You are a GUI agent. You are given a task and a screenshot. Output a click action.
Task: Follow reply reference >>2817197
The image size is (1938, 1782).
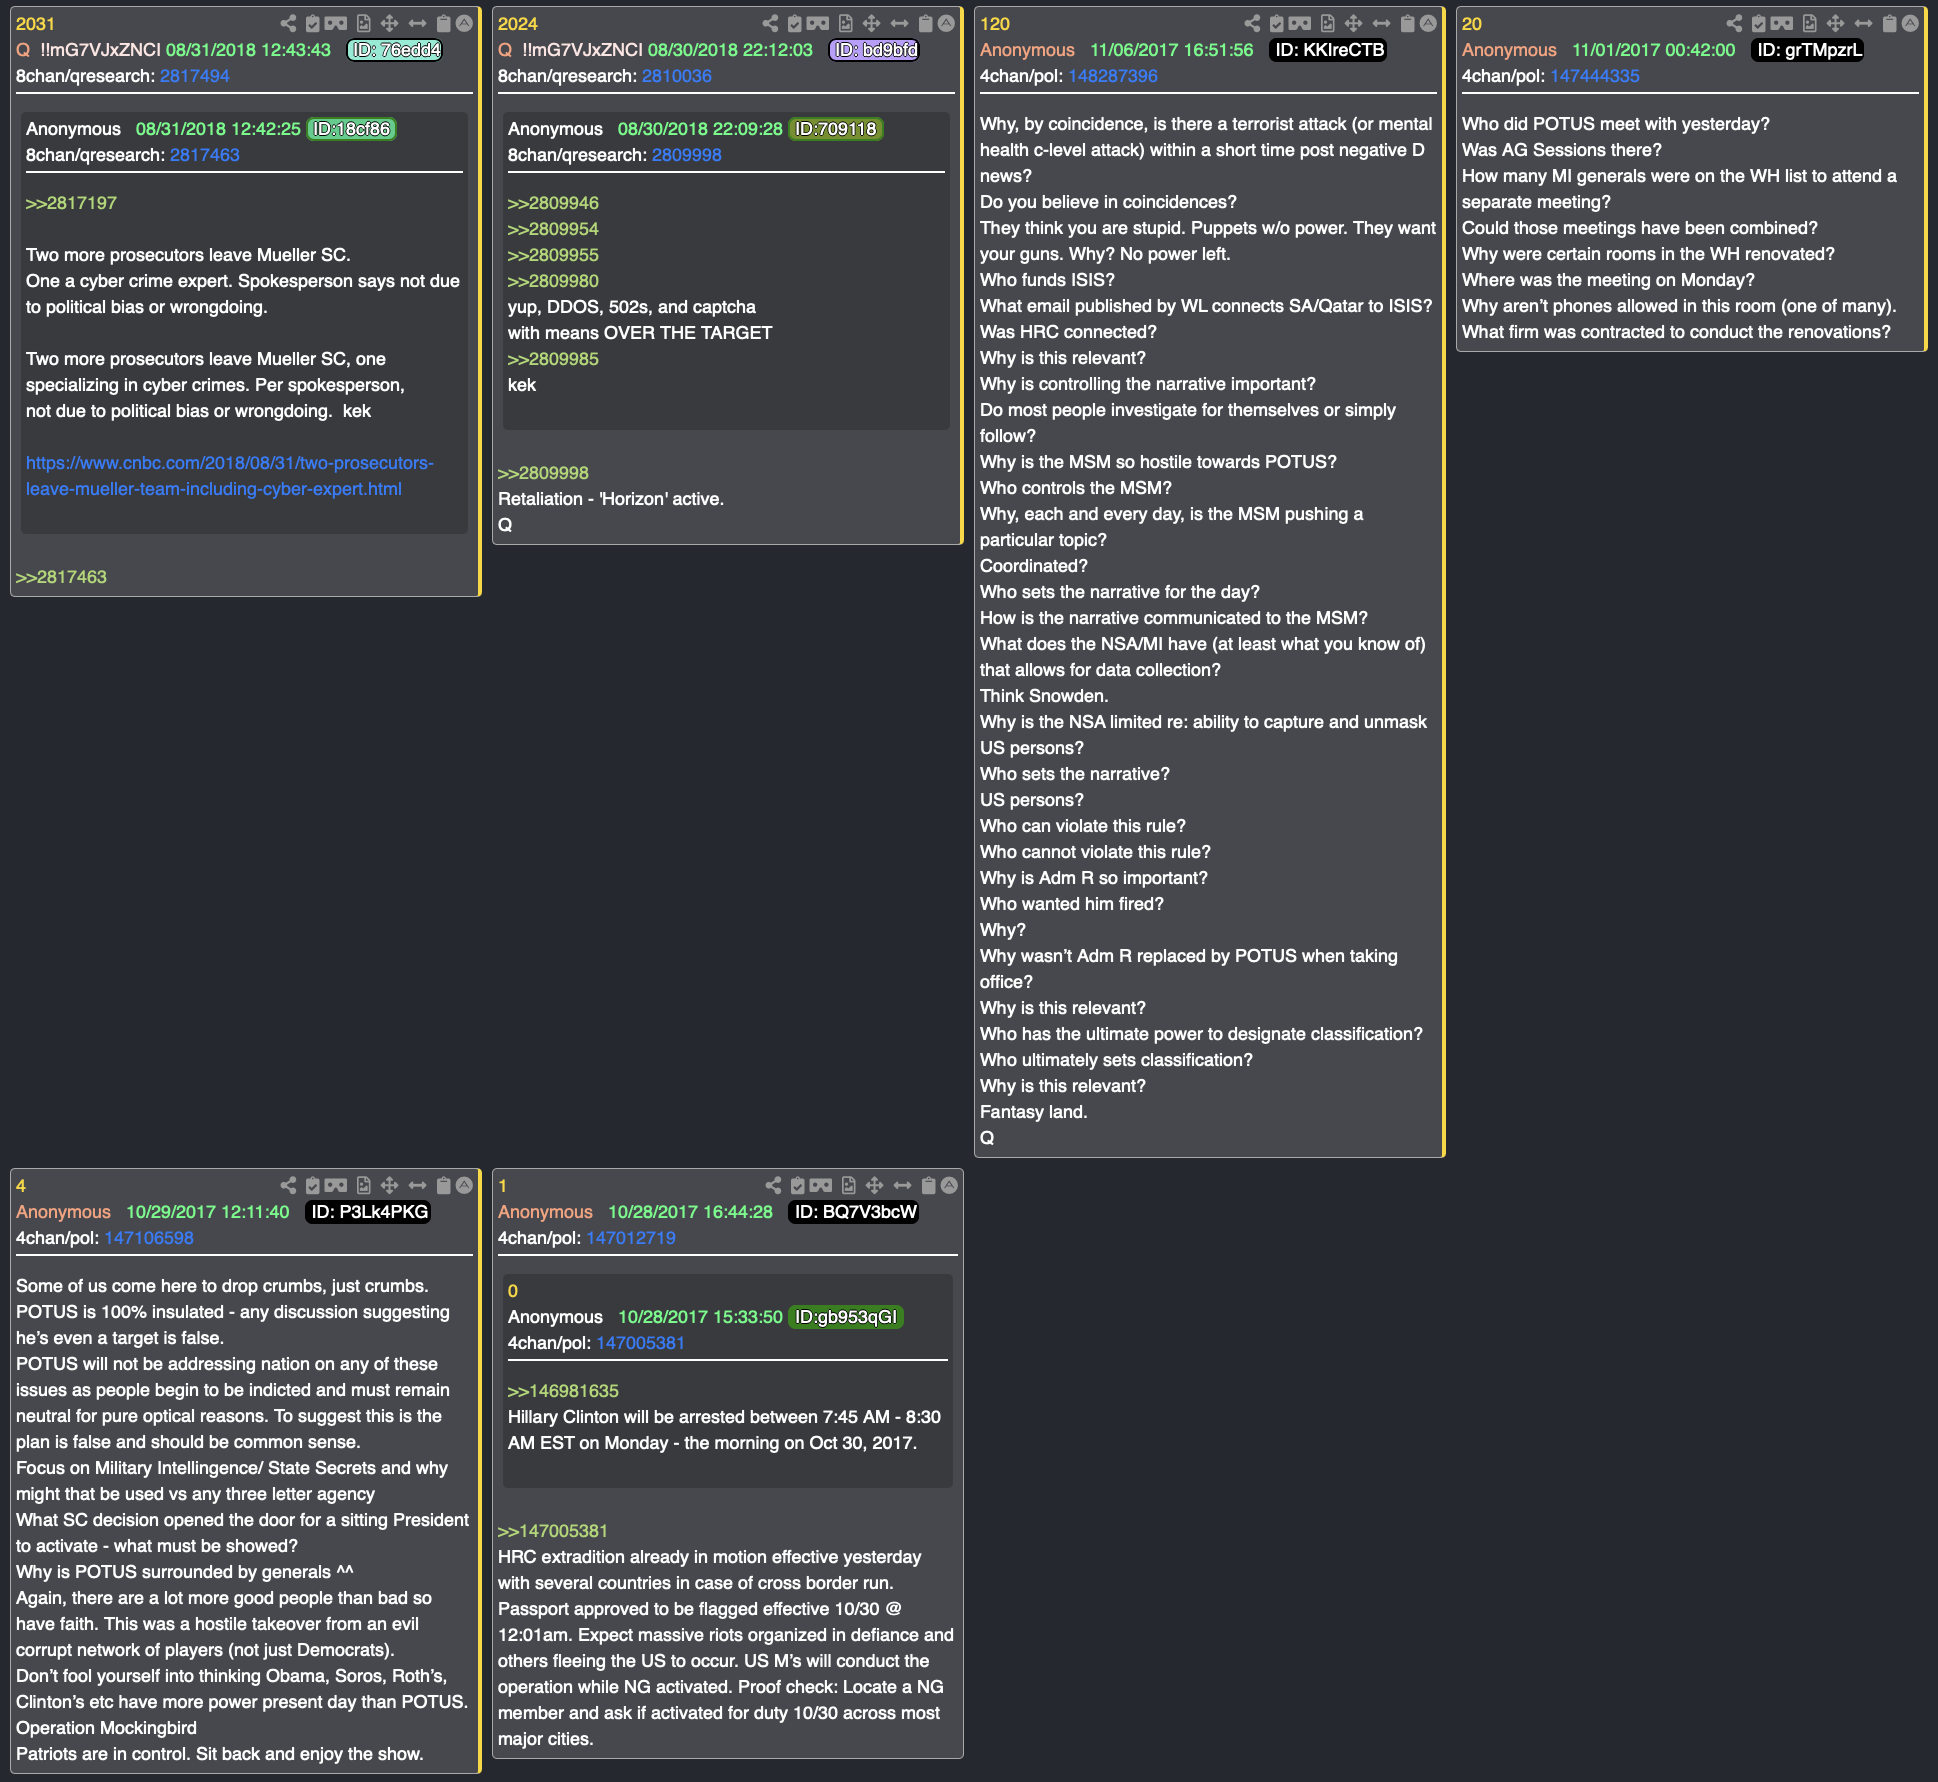point(71,203)
